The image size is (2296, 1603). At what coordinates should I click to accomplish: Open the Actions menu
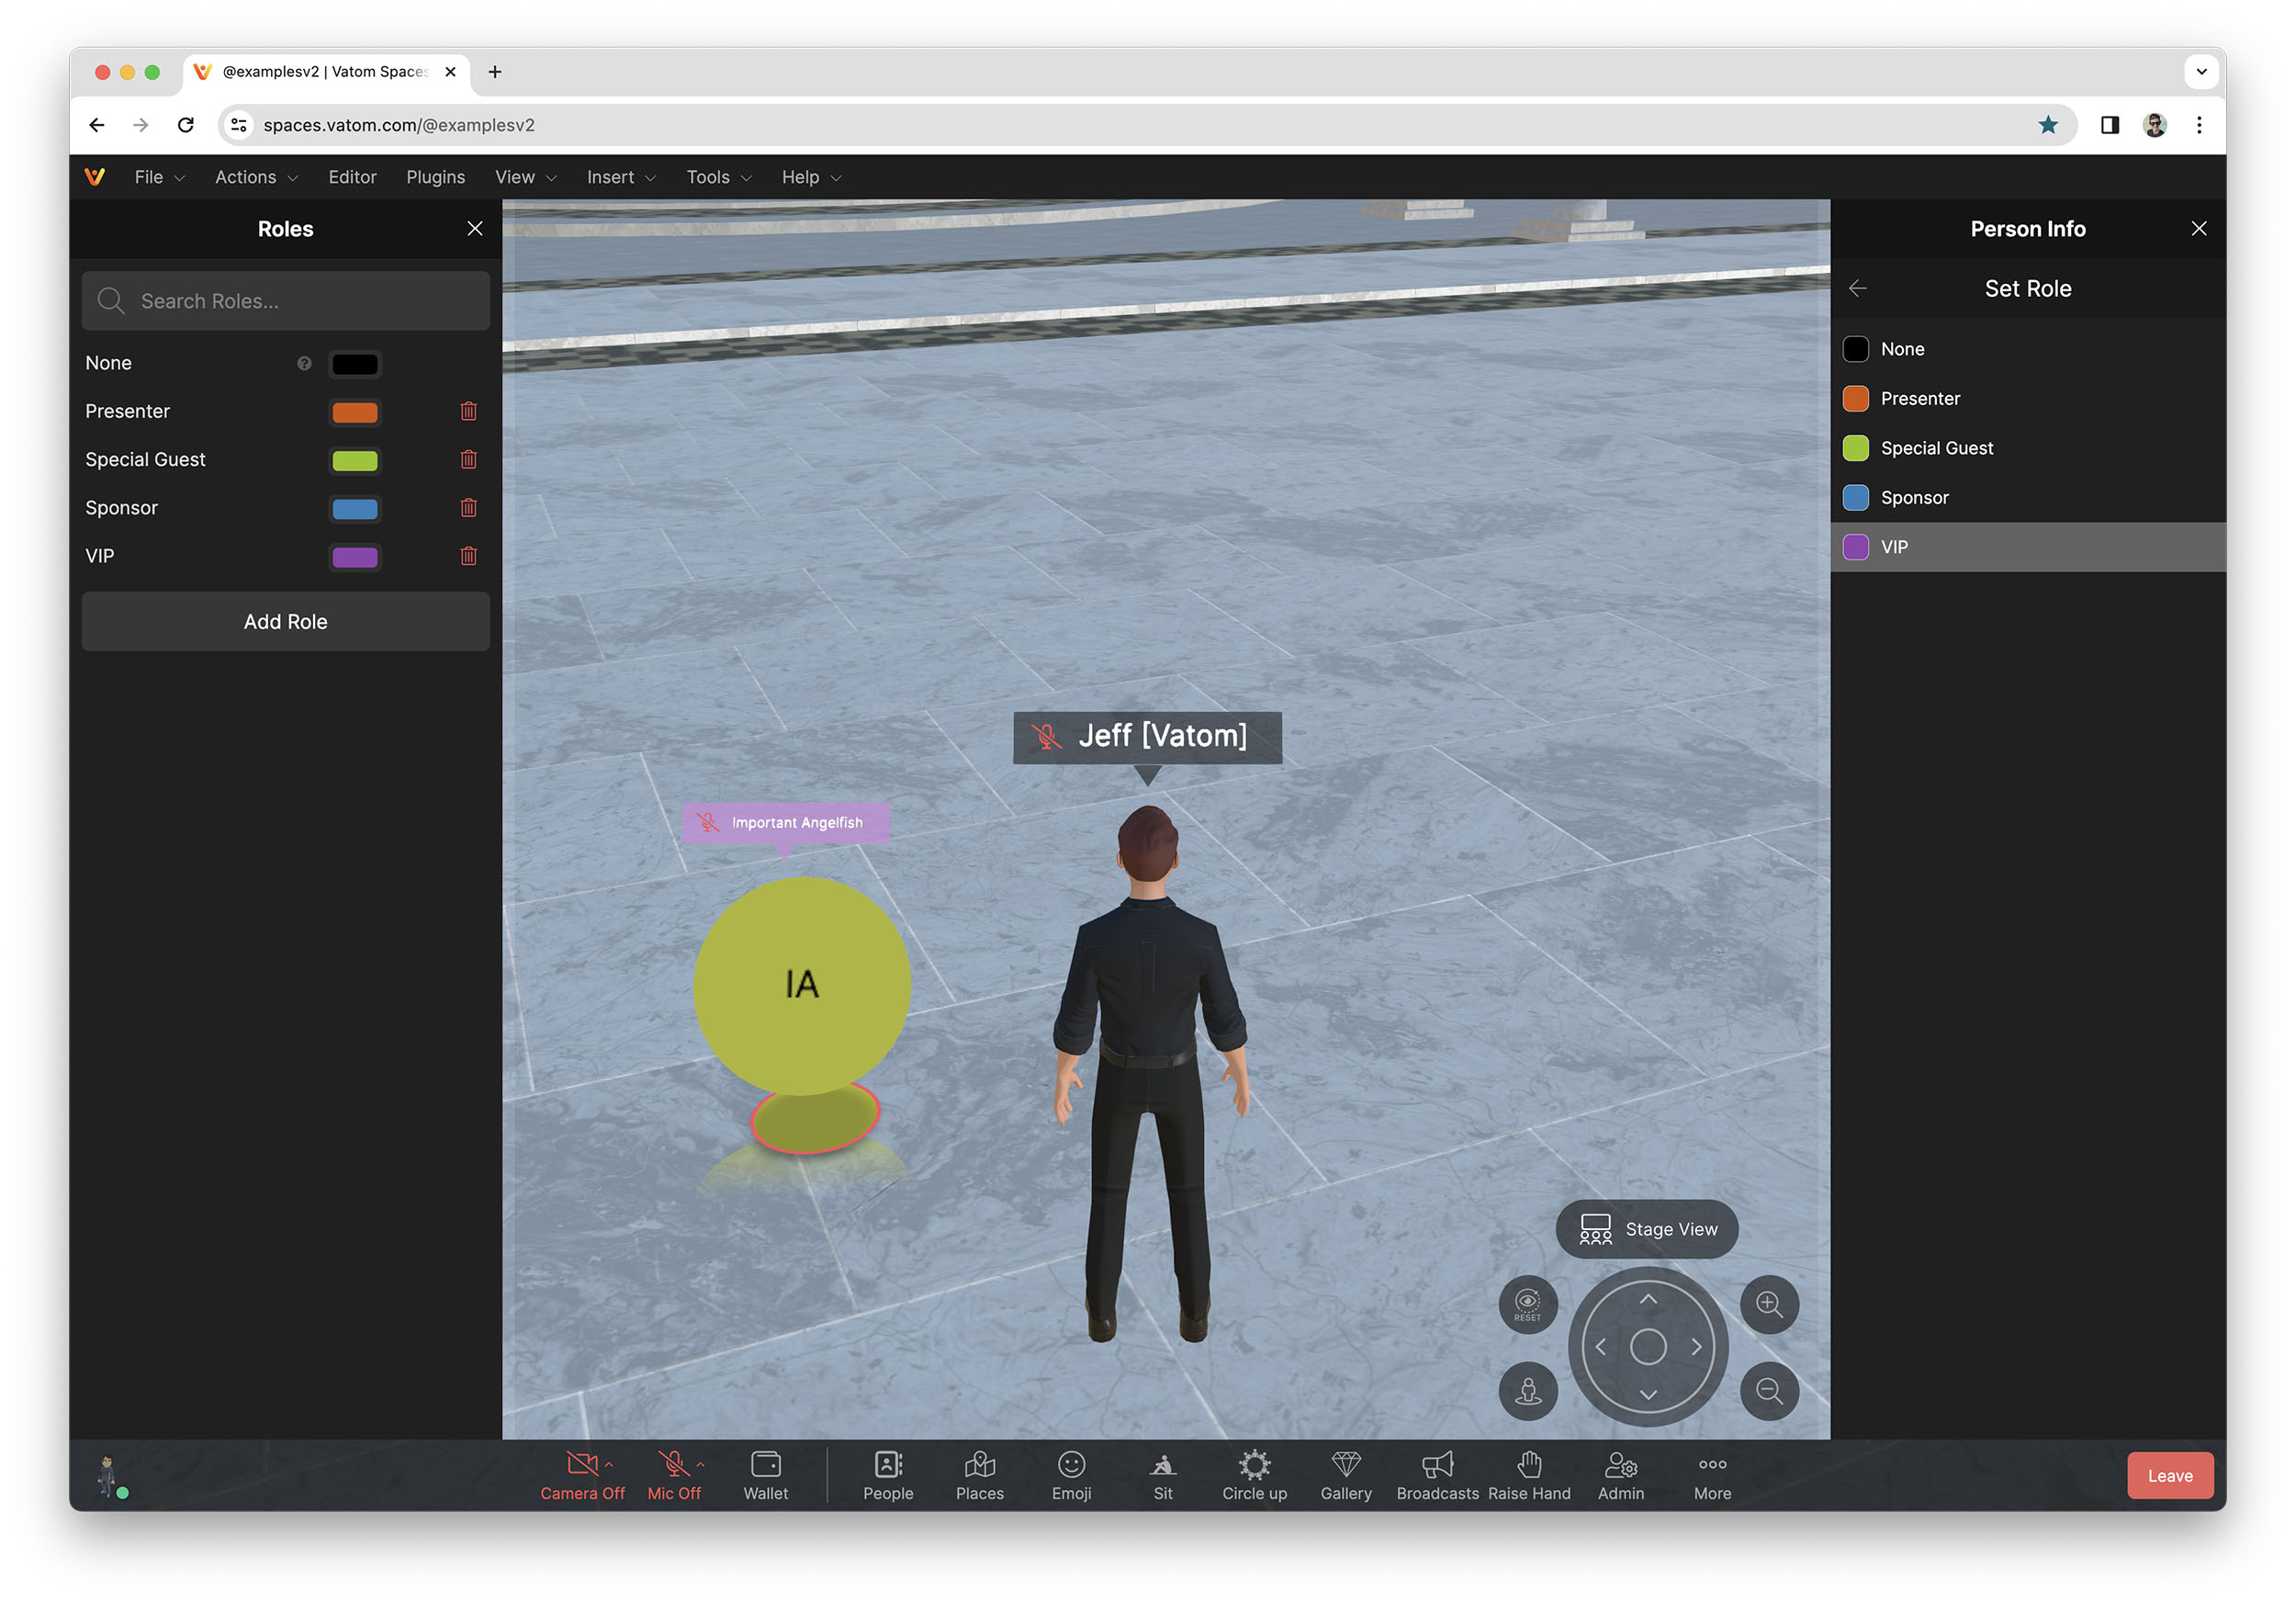[256, 176]
